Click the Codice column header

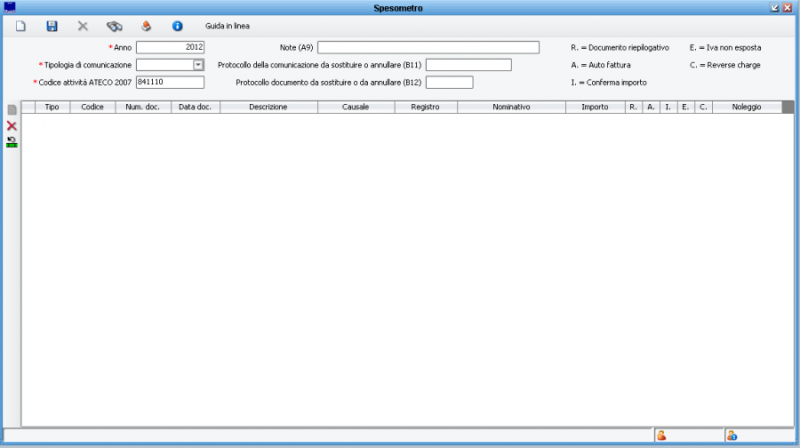[92, 107]
